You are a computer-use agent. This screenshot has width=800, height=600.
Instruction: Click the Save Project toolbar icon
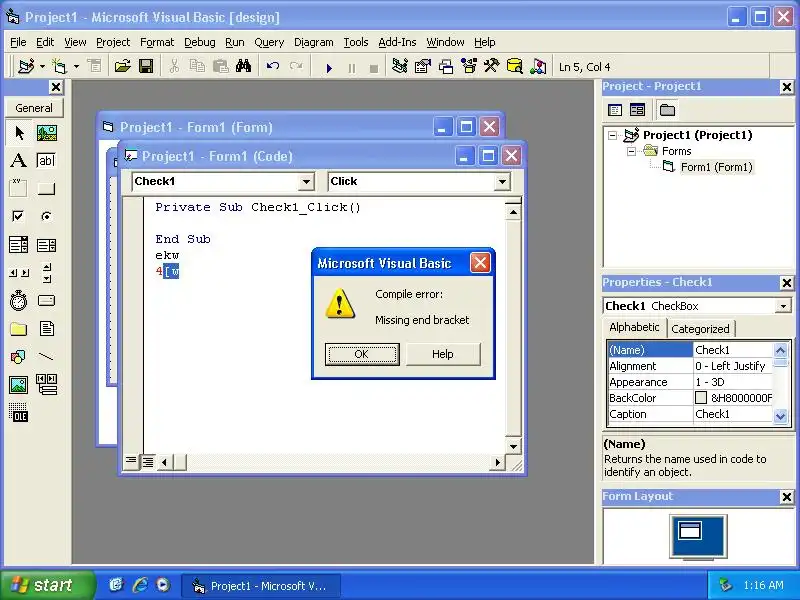146,66
